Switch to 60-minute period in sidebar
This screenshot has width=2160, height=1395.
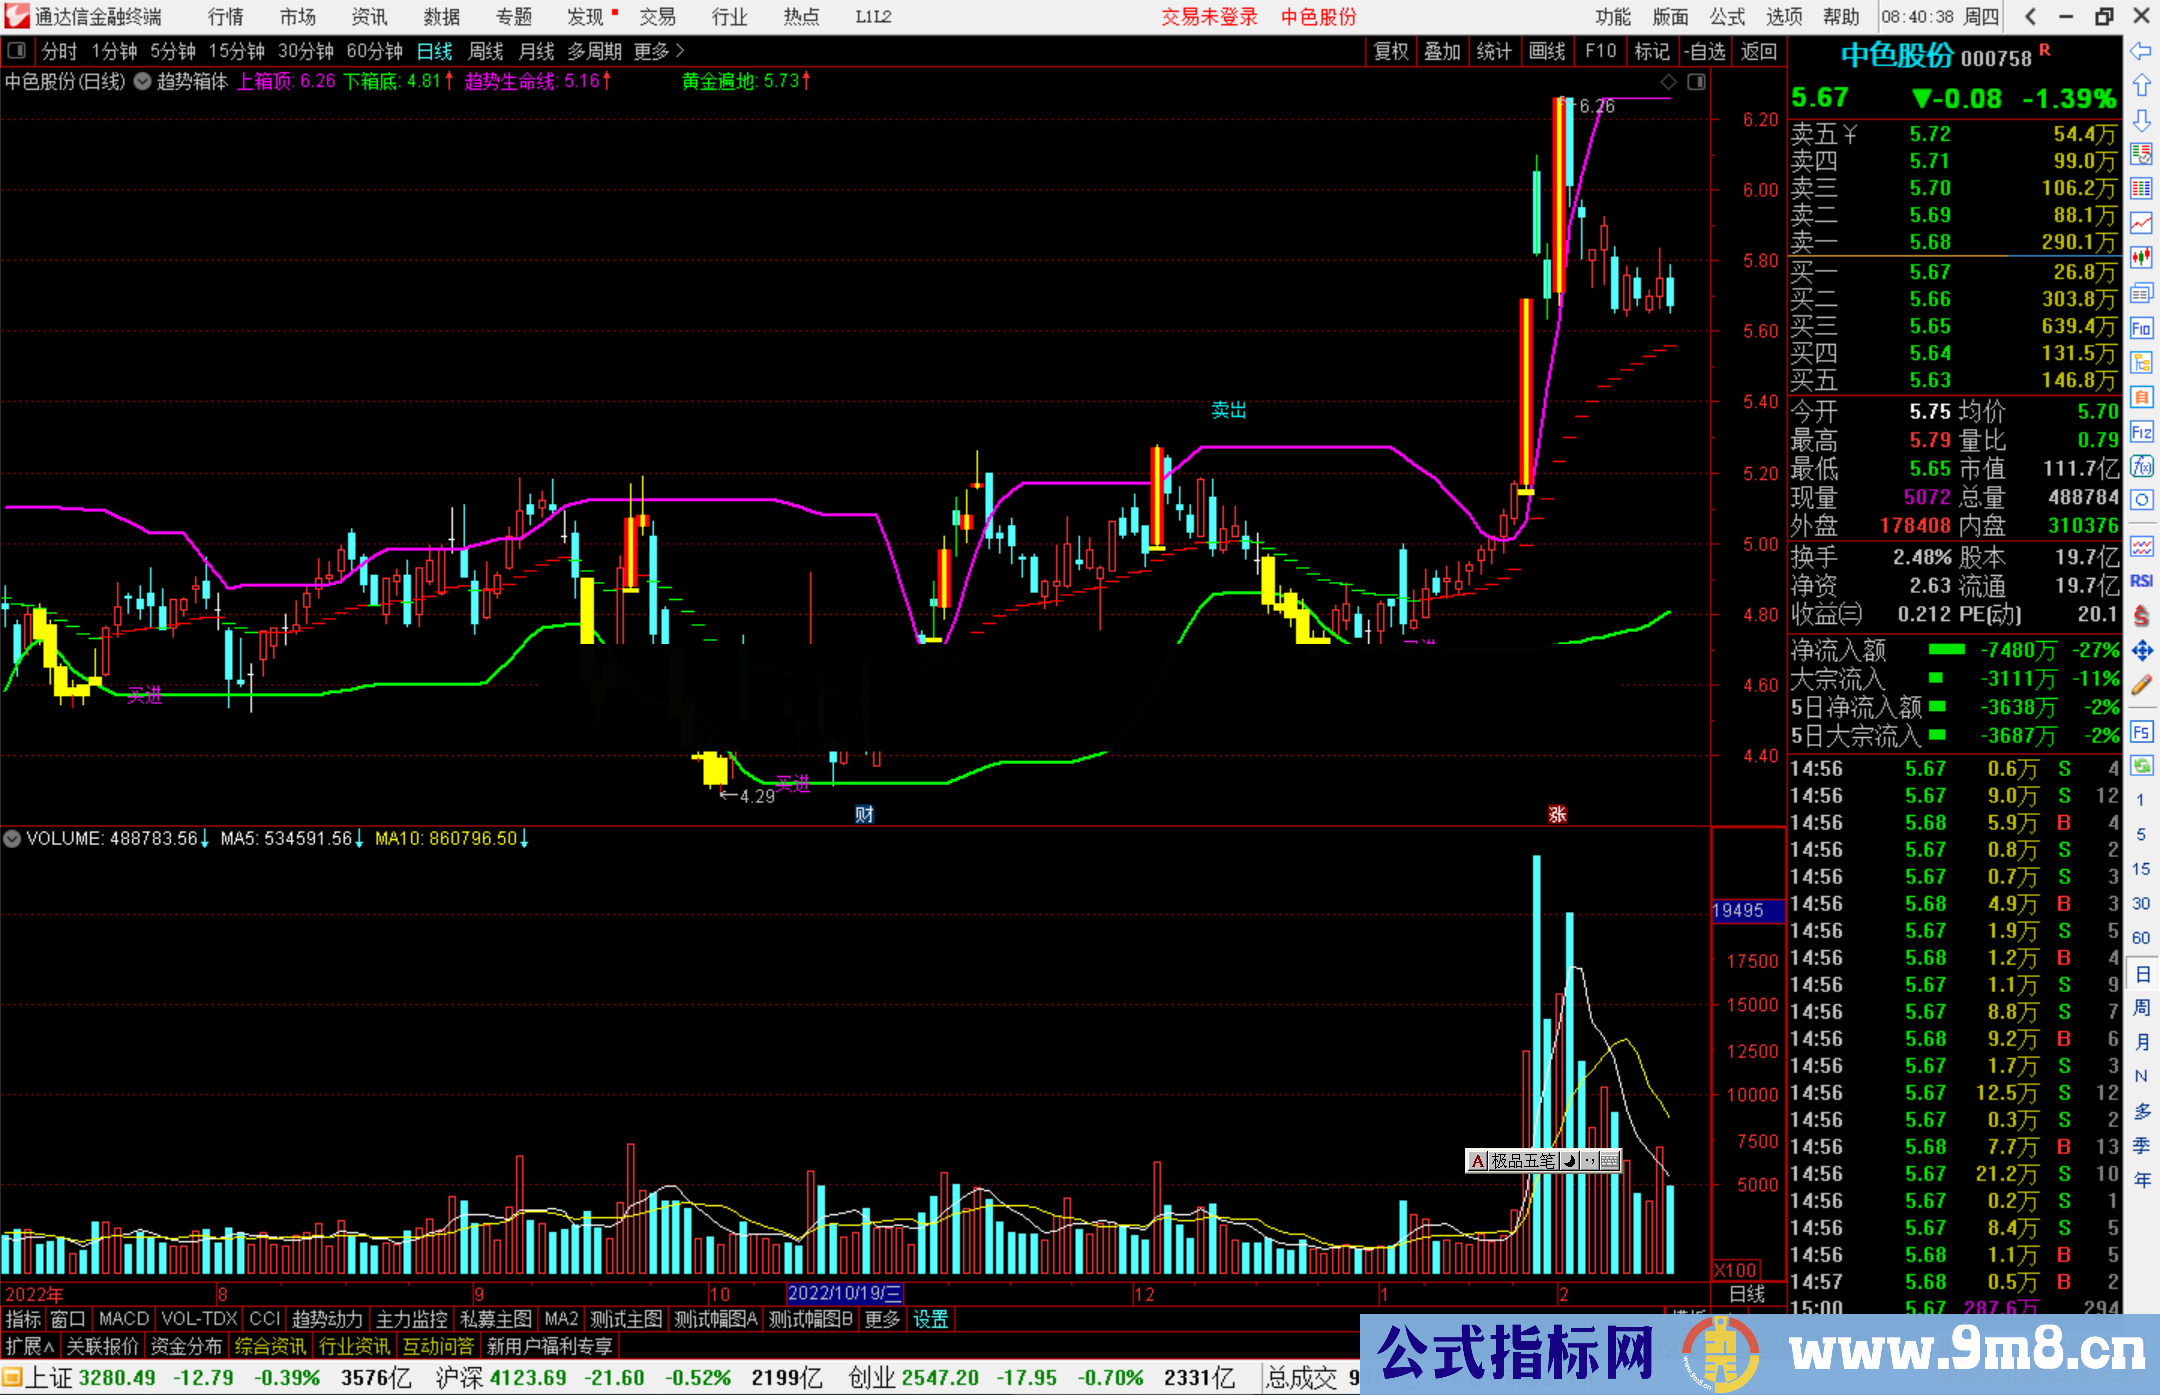(2141, 937)
